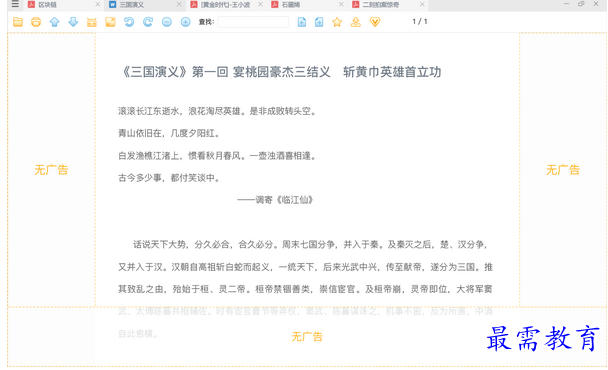Click the open file folder icon
Viewport: 608px width, 370px height.
(x=18, y=22)
